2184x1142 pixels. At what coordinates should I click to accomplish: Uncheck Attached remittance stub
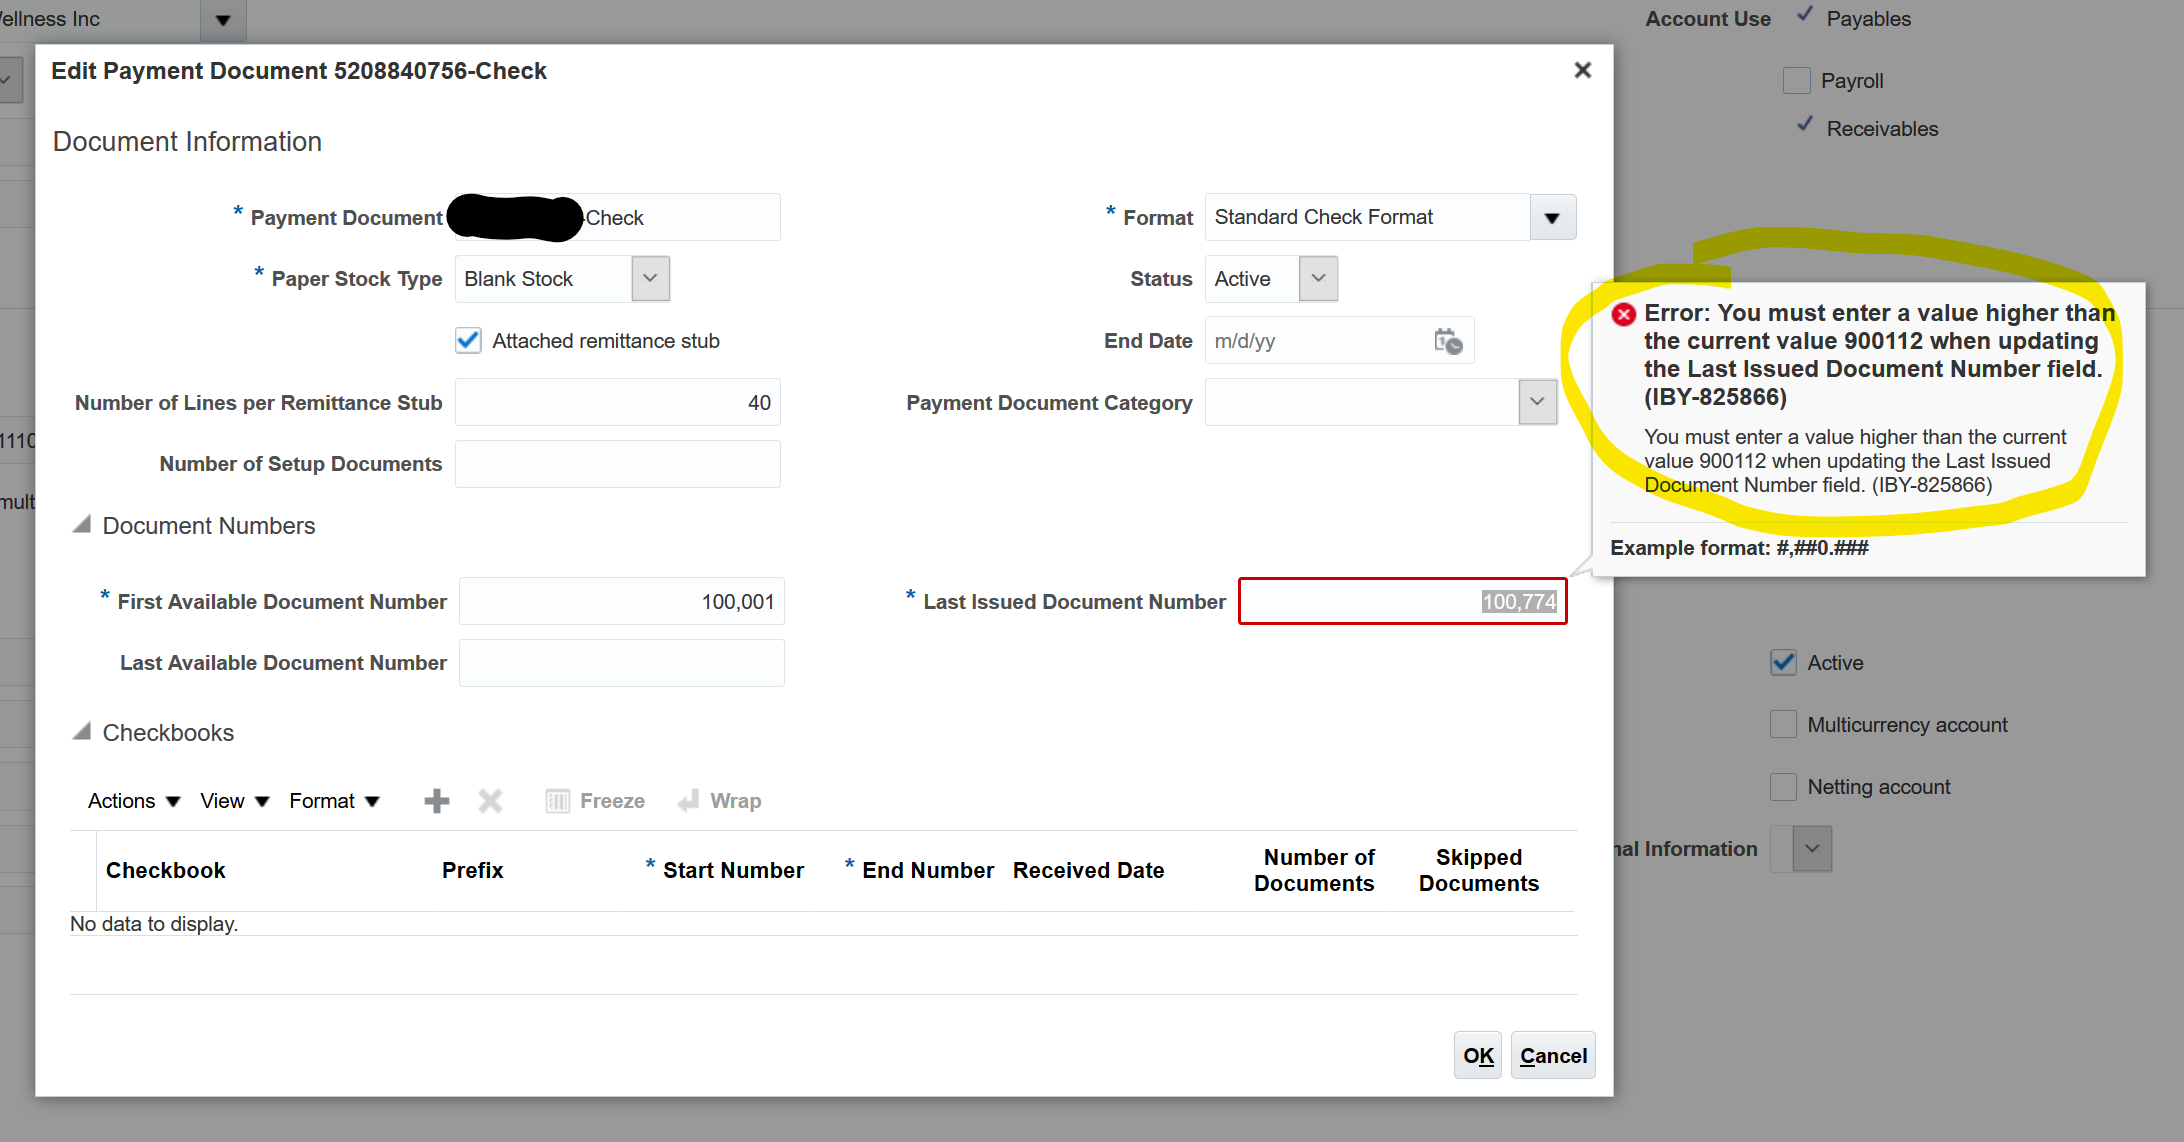point(467,340)
